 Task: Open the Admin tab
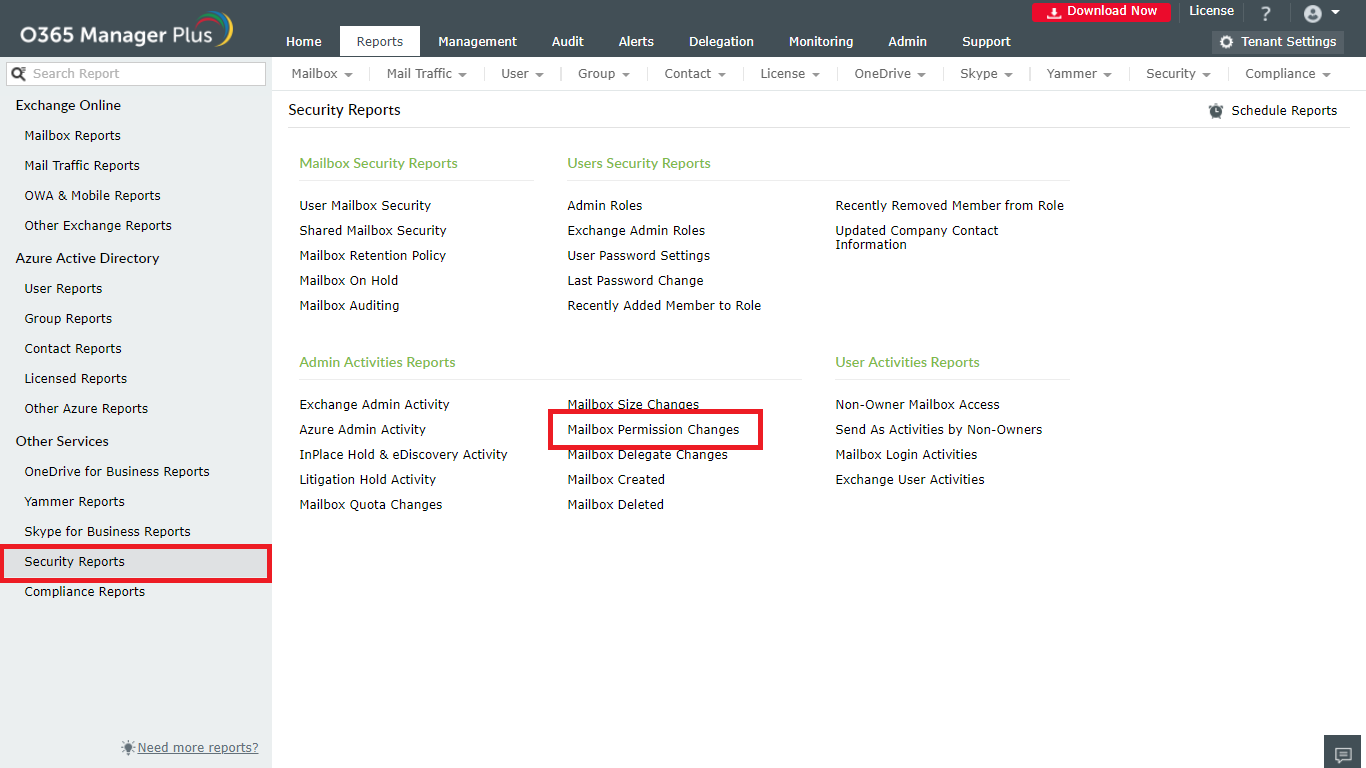(x=908, y=42)
